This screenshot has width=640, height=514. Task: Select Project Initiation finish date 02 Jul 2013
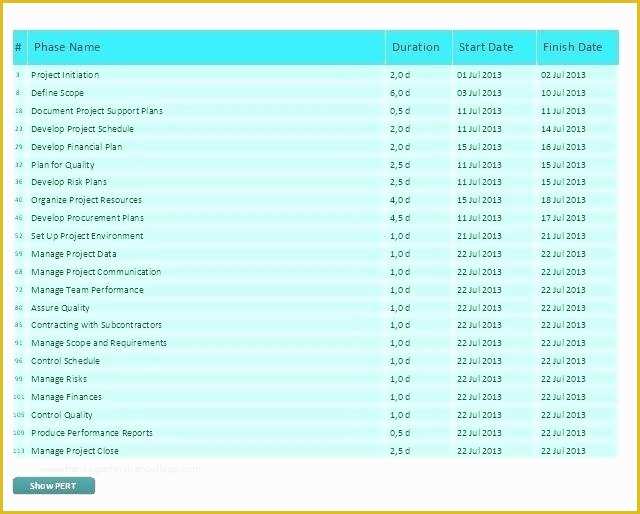pos(563,75)
